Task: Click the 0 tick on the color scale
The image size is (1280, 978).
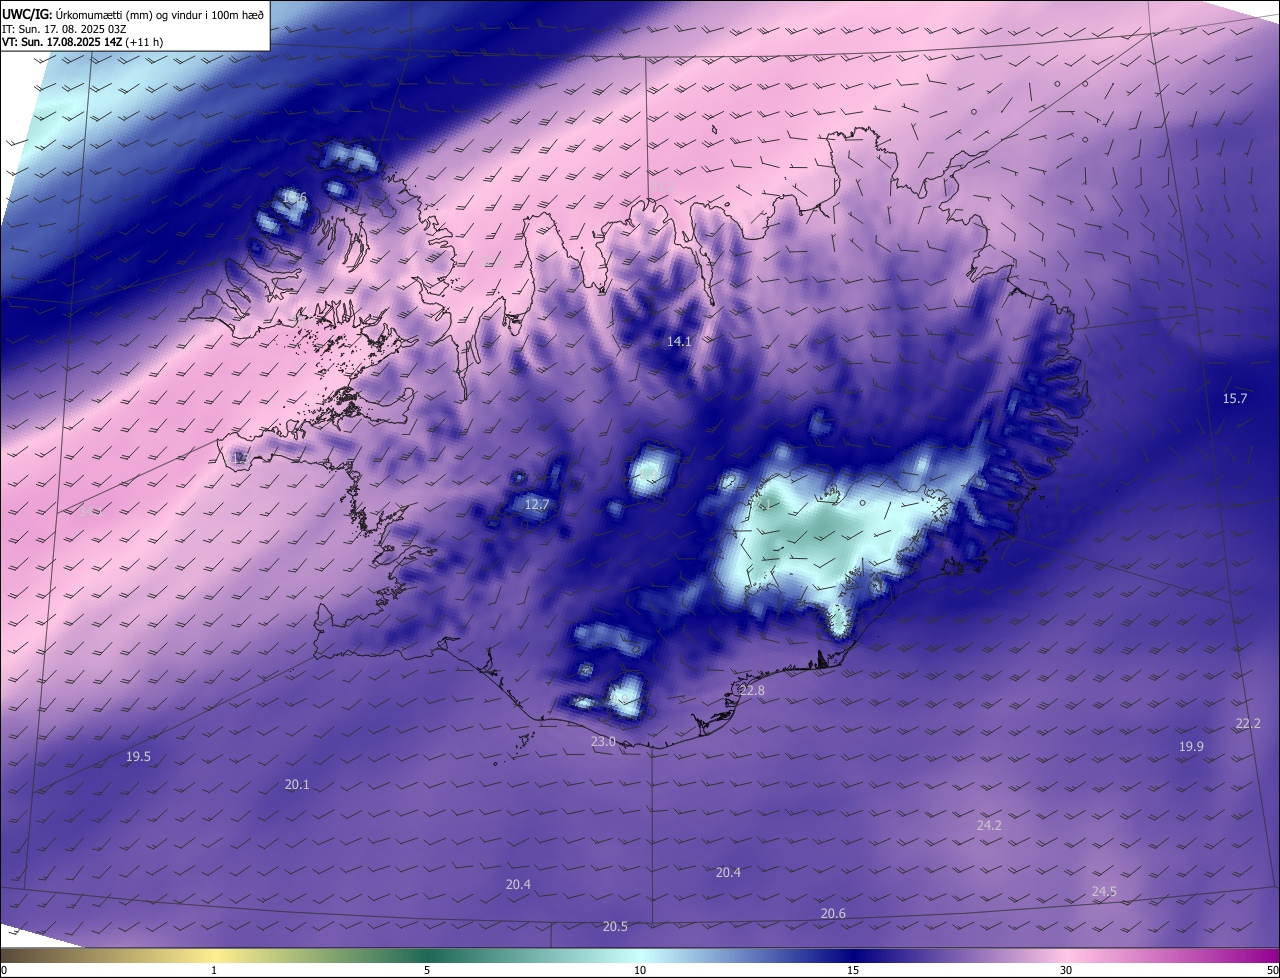Action: pyautogui.click(x=4, y=971)
